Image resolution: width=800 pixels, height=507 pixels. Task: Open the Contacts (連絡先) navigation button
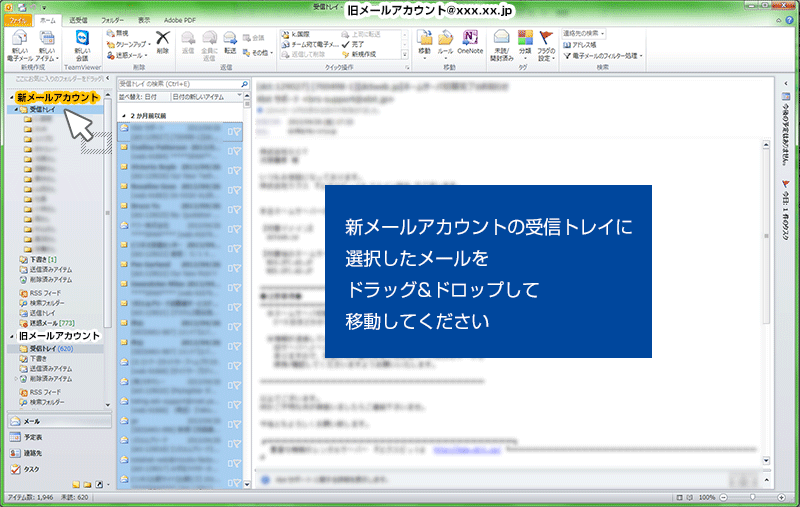point(59,453)
